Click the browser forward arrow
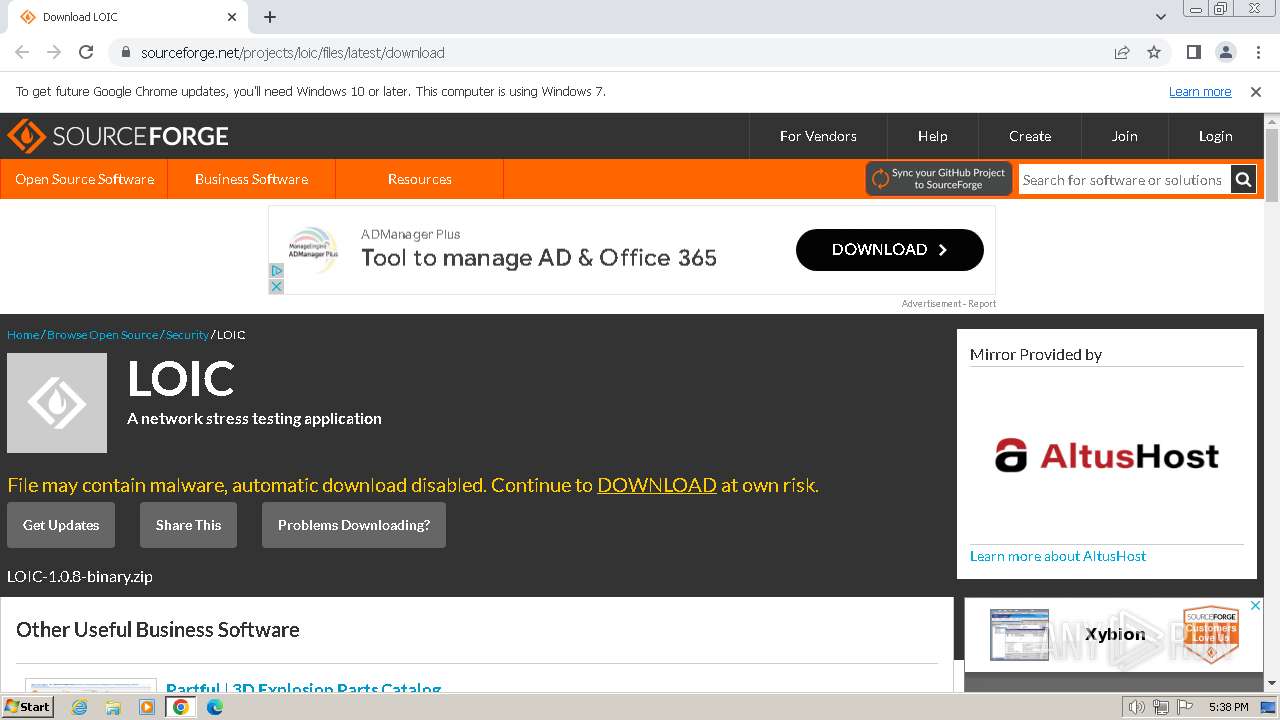Screen dimensions: 1280x720 54,52
